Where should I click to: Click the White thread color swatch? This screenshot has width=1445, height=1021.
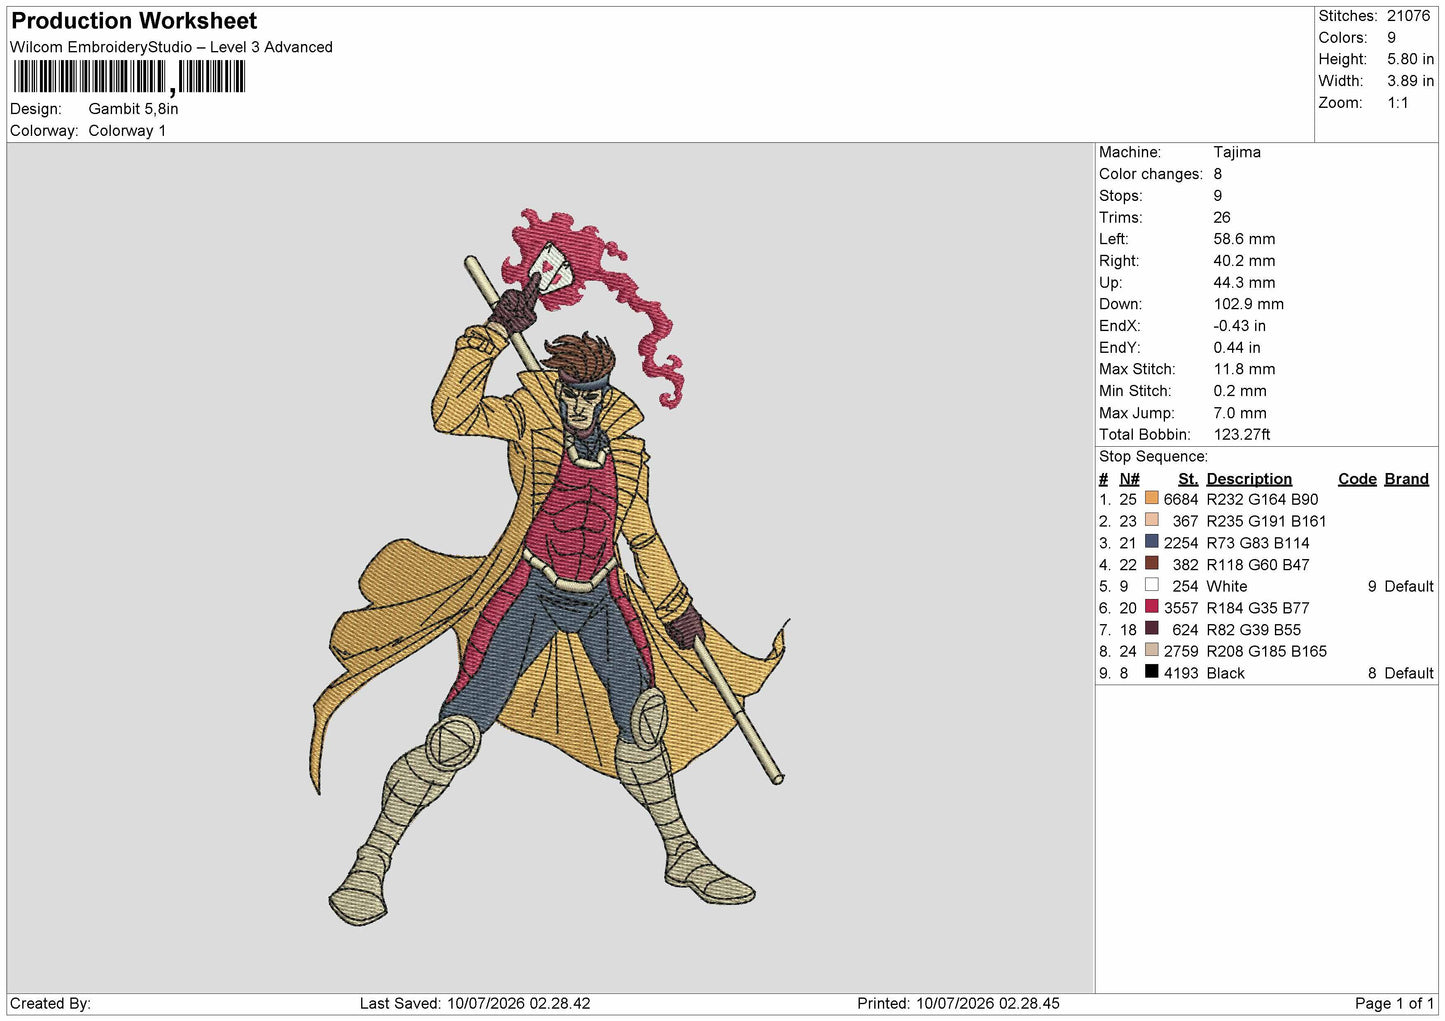point(1151,585)
